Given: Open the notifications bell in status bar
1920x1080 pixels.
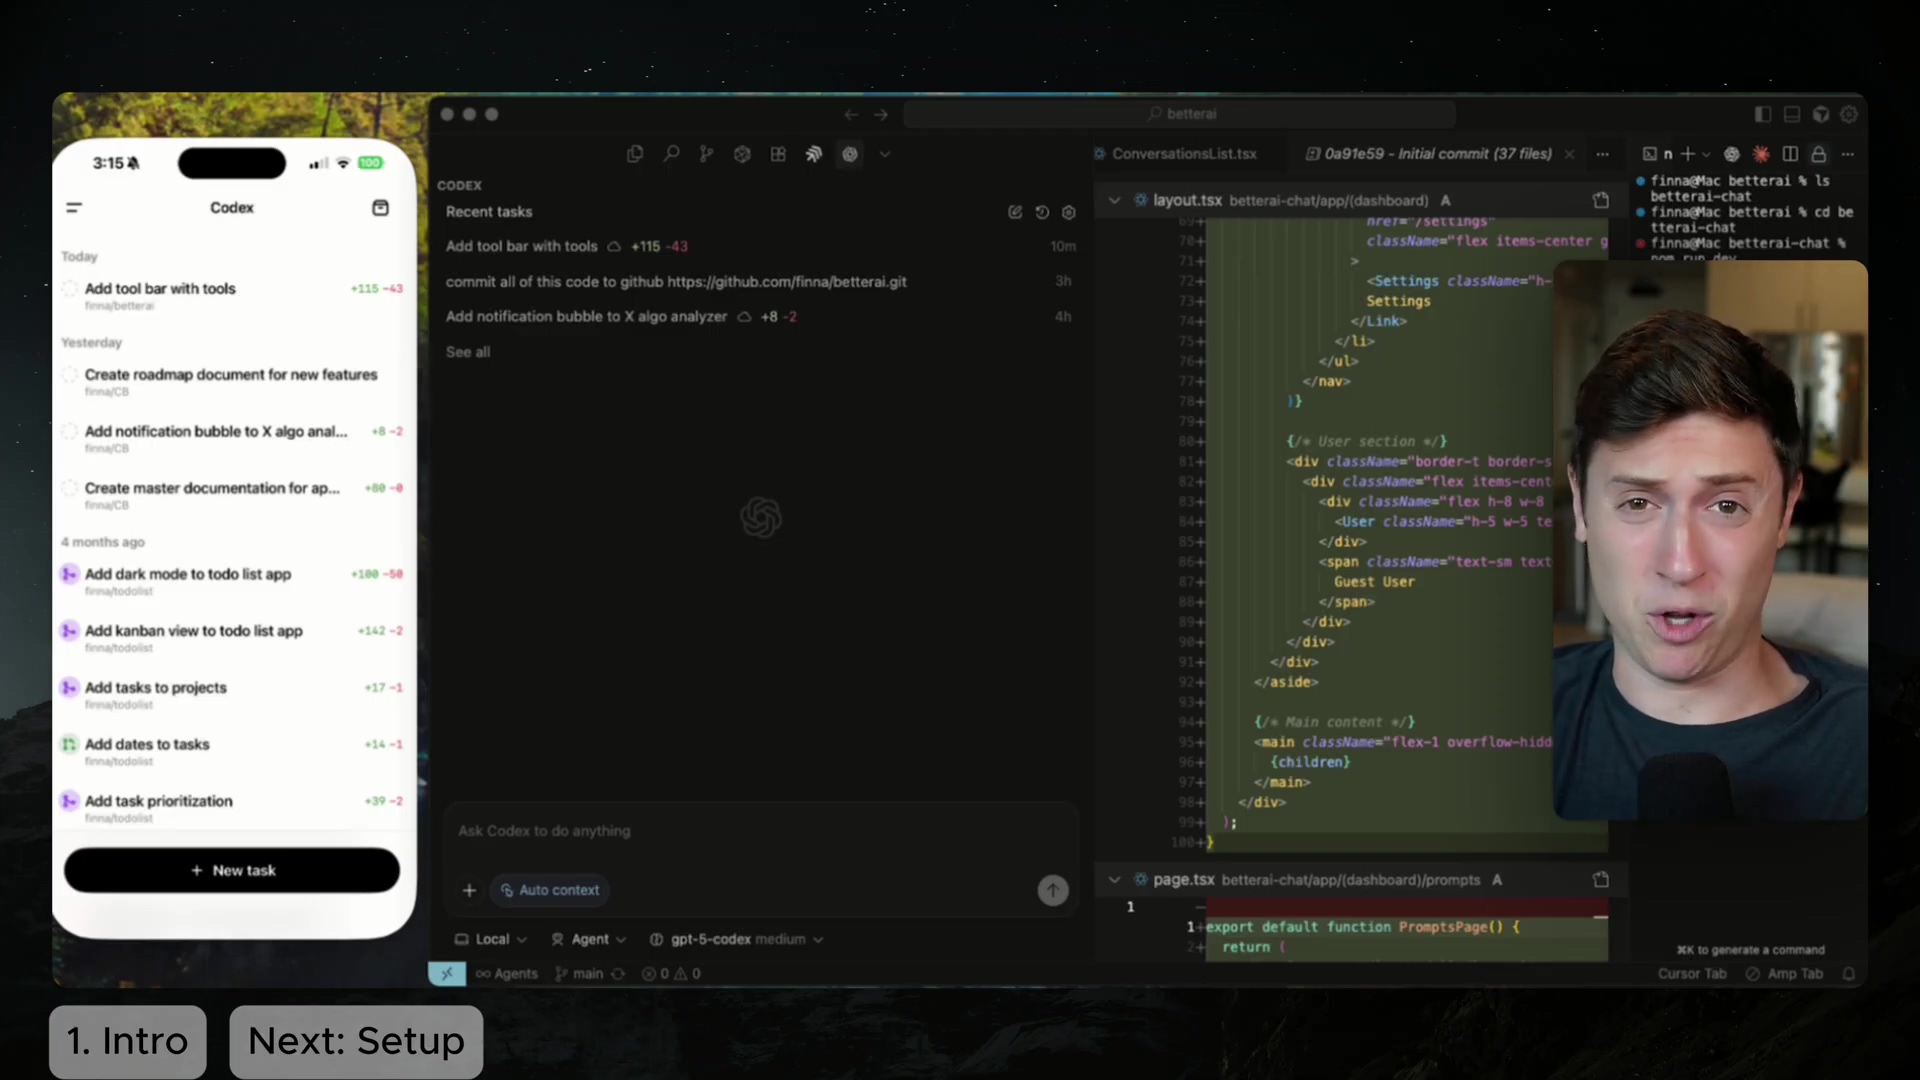Looking at the screenshot, I should coord(1848,974).
